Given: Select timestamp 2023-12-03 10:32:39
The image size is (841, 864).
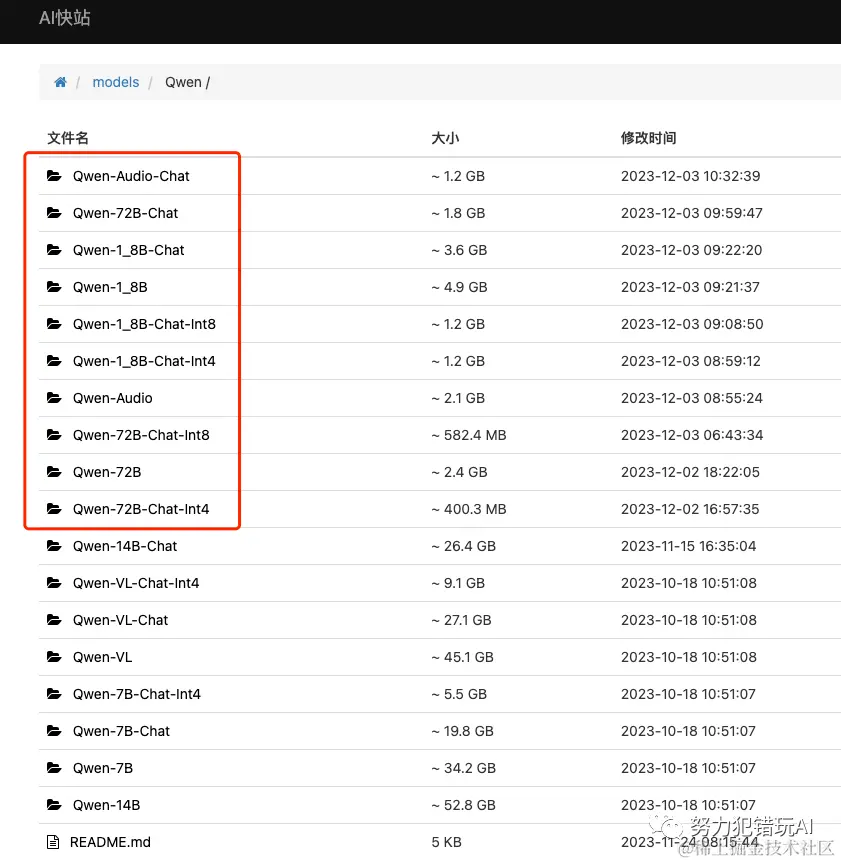Looking at the screenshot, I should [691, 176].
